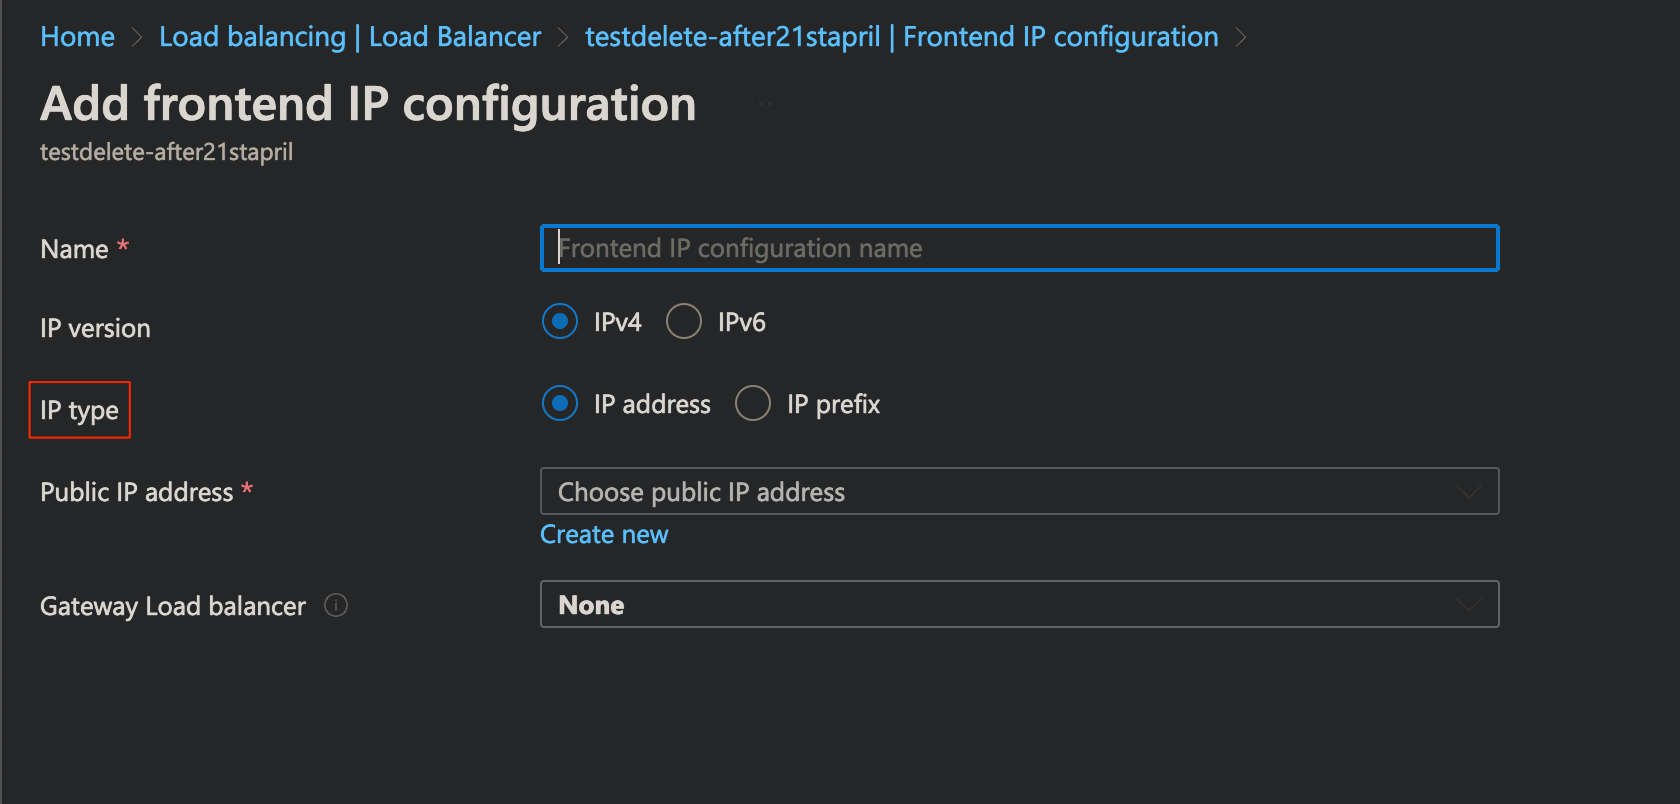
Task: Switch IP type to IP prefix
Action: pyautogui.click(x=753, y=403)
